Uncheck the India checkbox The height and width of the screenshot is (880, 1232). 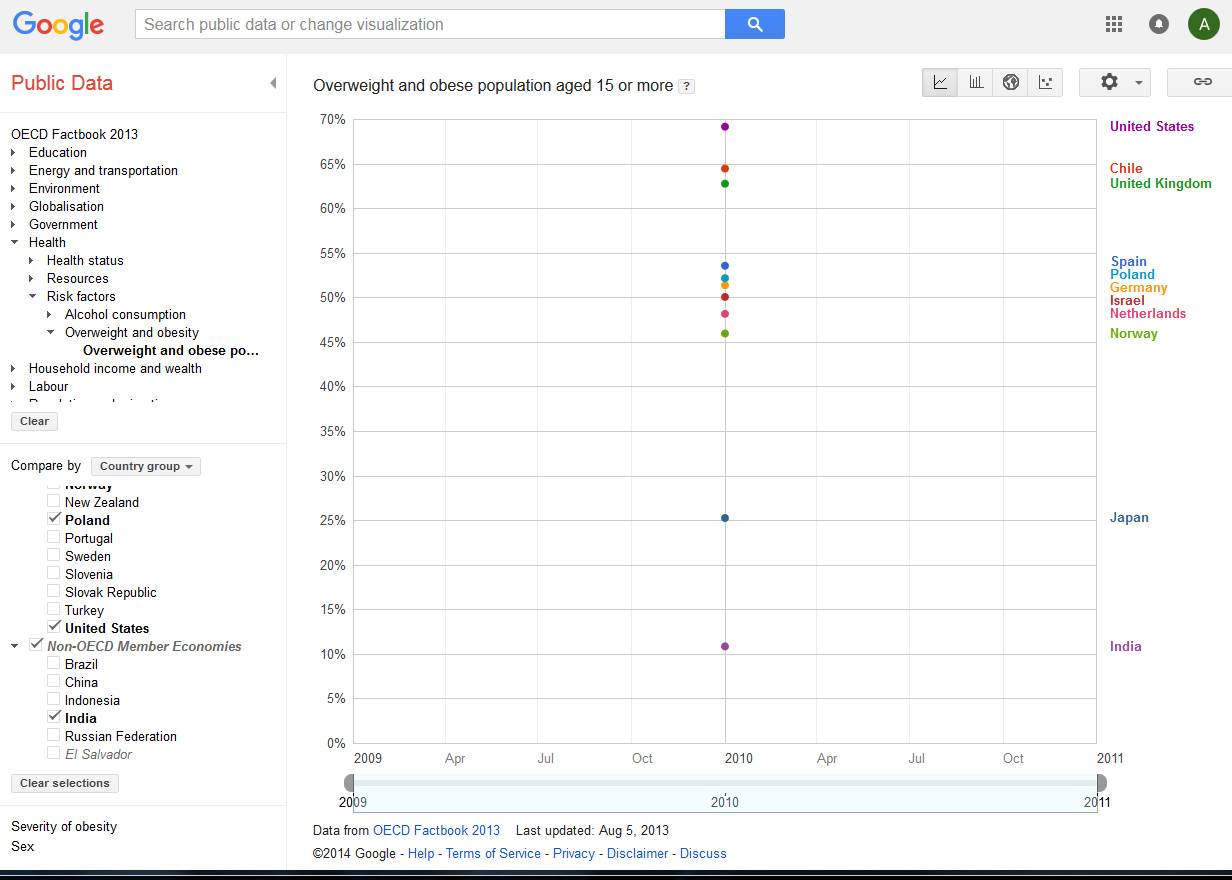point(54,717)
